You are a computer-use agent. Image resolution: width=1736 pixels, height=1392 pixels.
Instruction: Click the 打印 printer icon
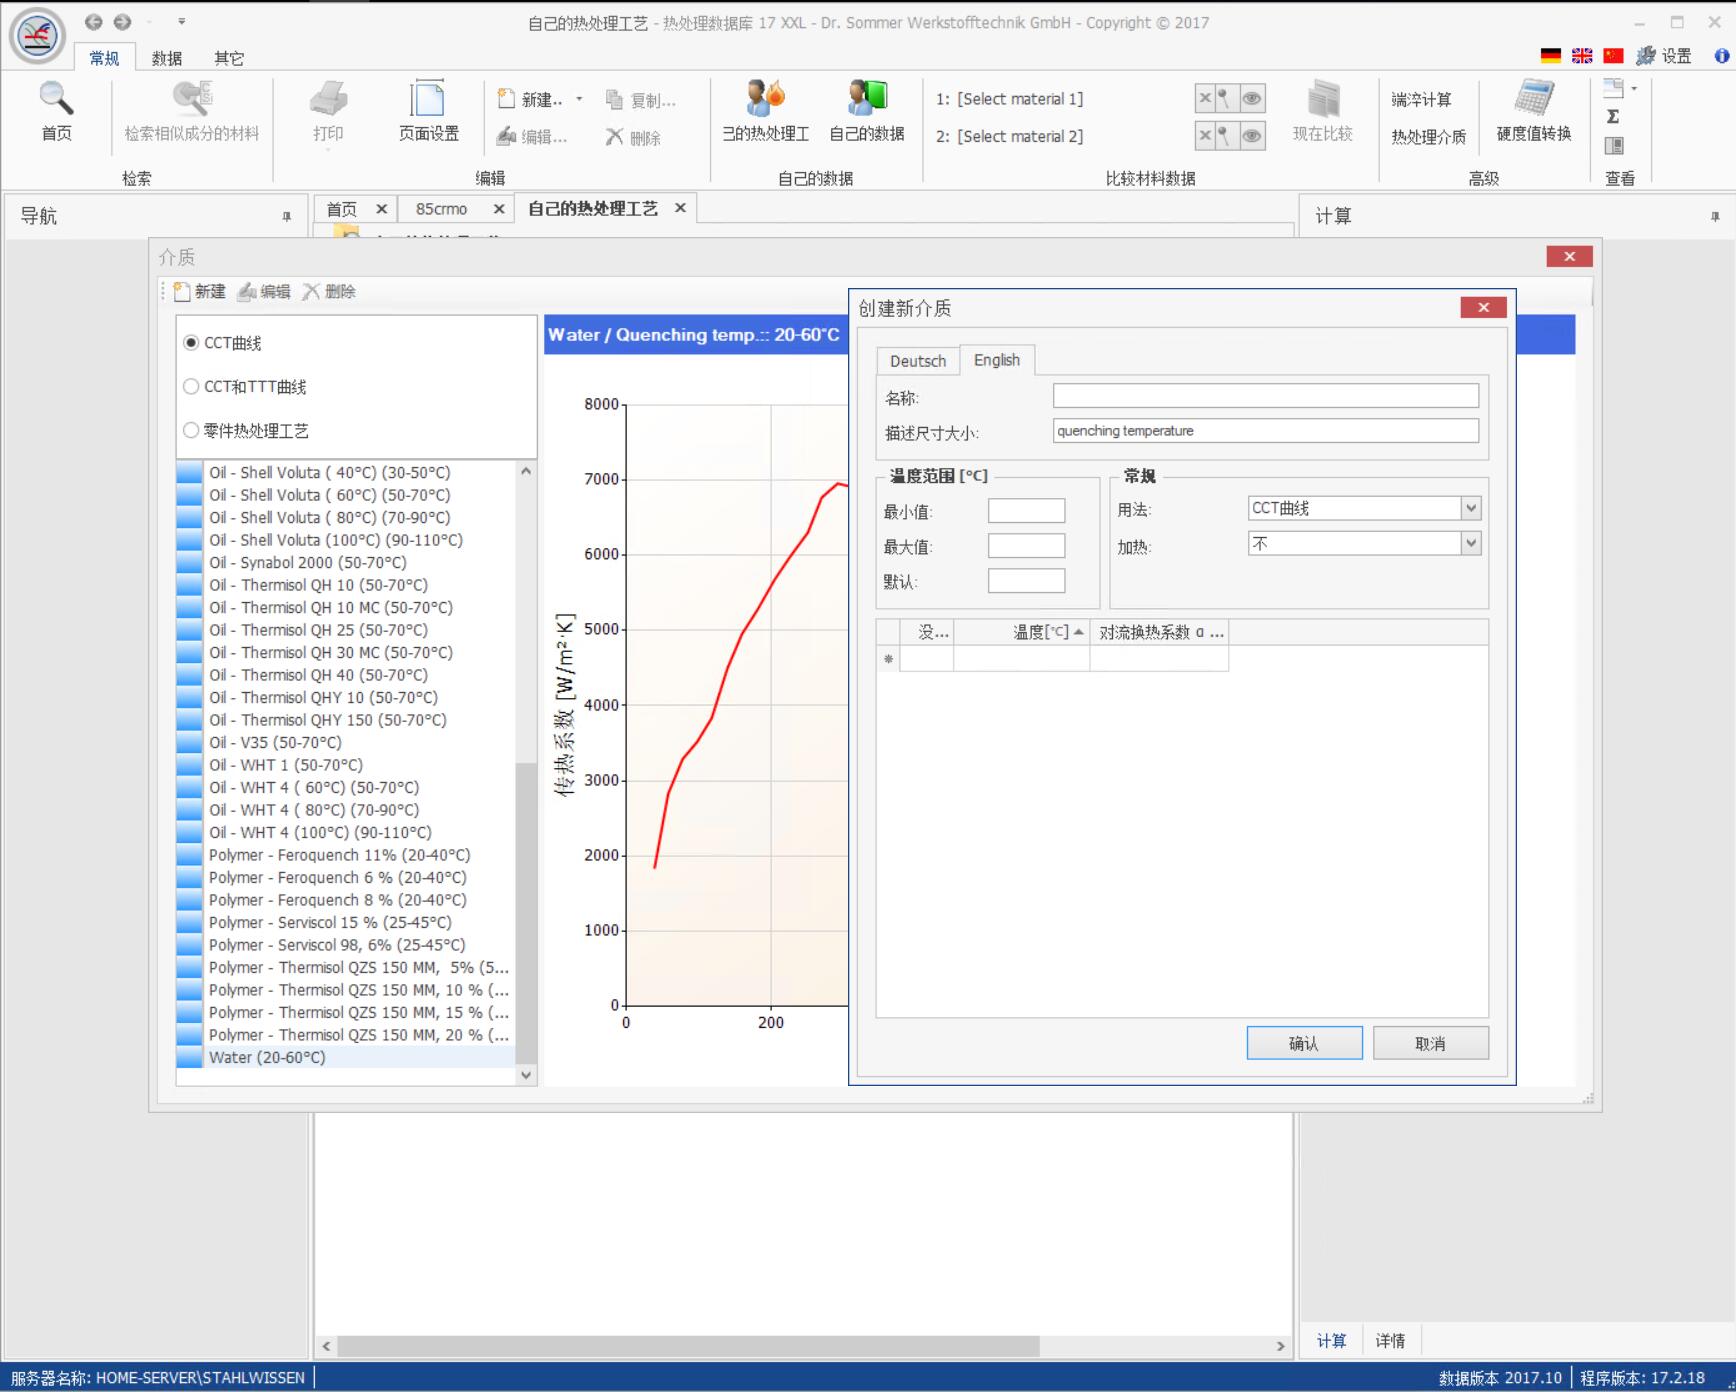point(328,100)
